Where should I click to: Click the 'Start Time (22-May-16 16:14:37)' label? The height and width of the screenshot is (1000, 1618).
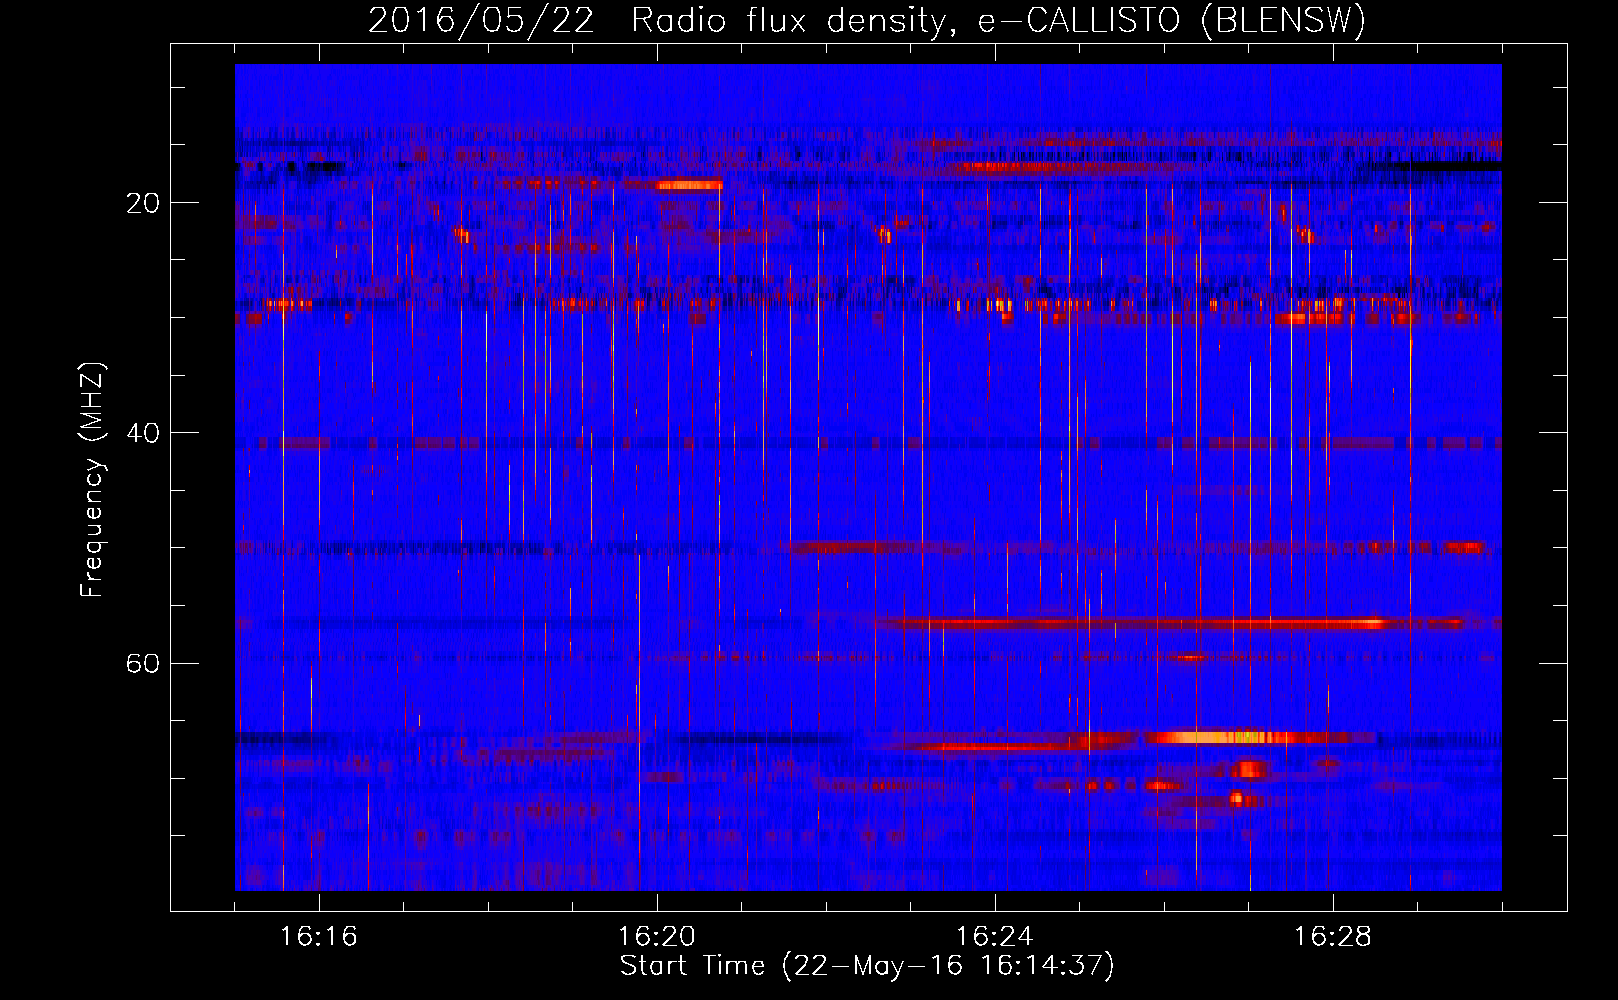[x=867, y=966]
